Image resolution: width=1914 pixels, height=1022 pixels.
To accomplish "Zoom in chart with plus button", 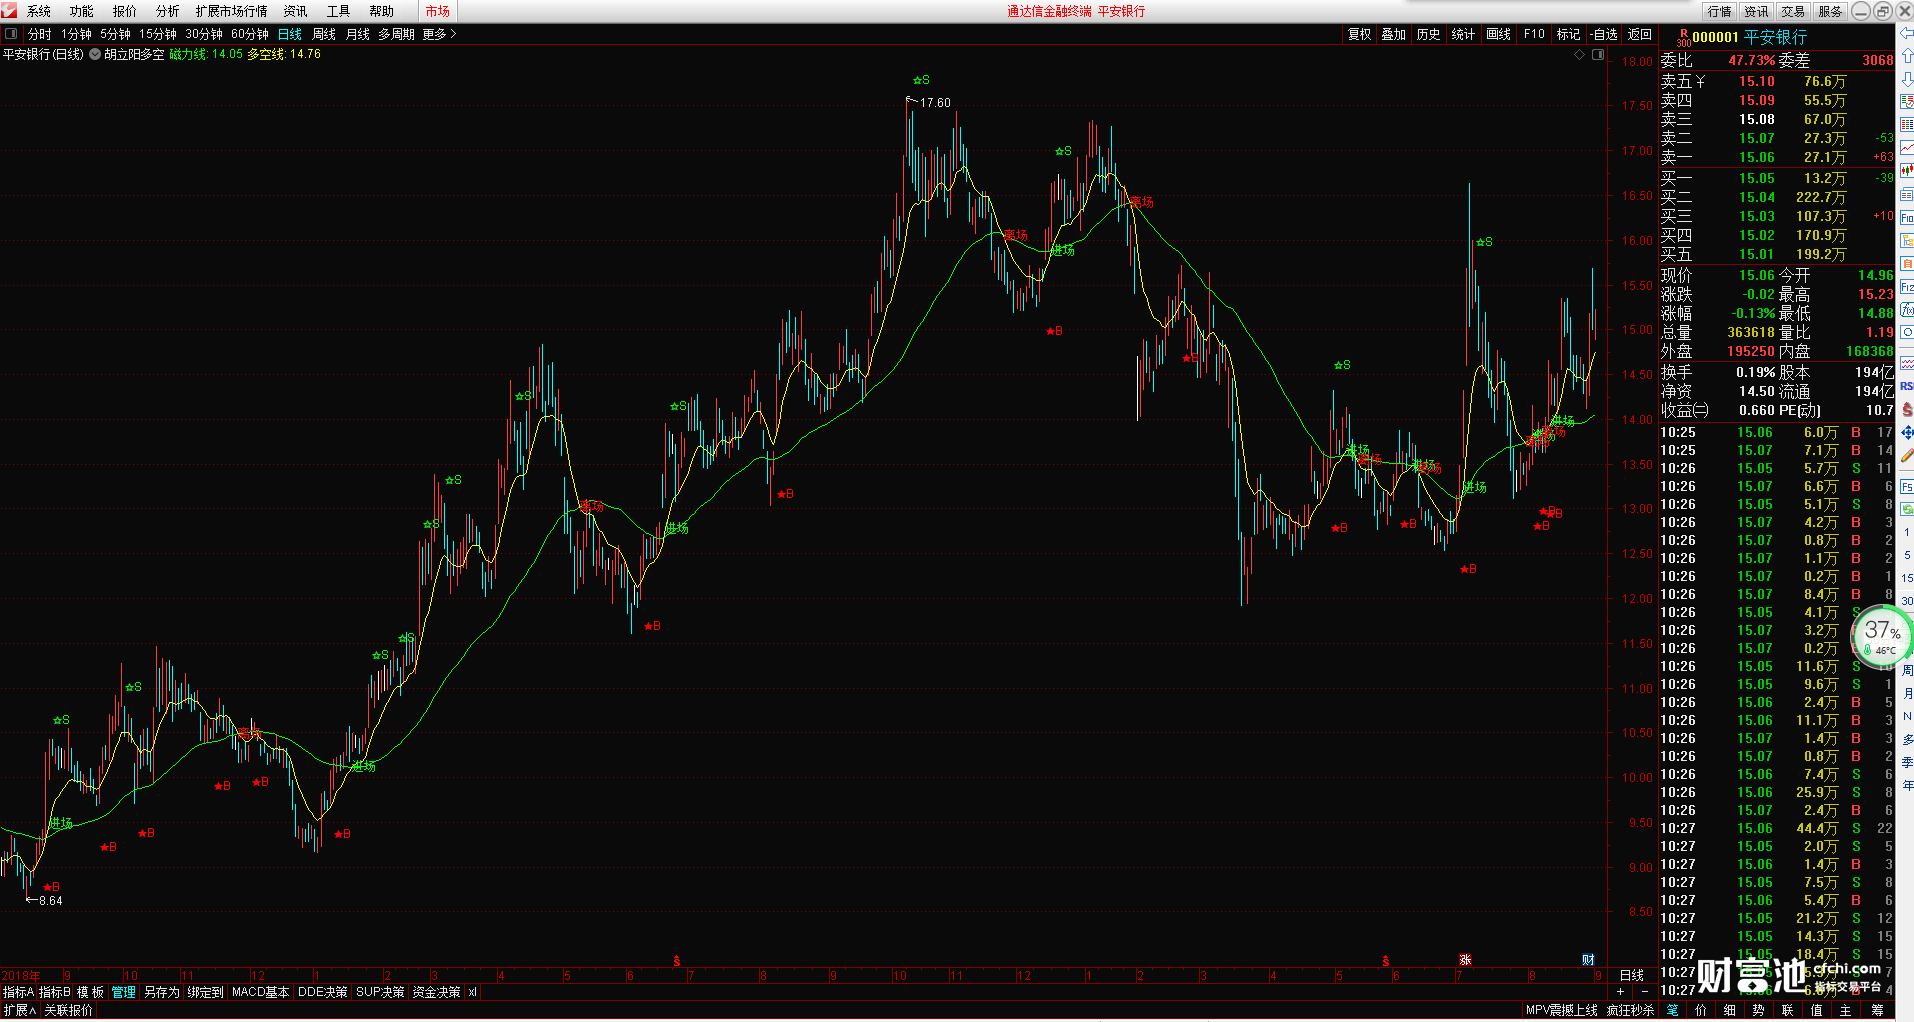I will click(1621, 992).
